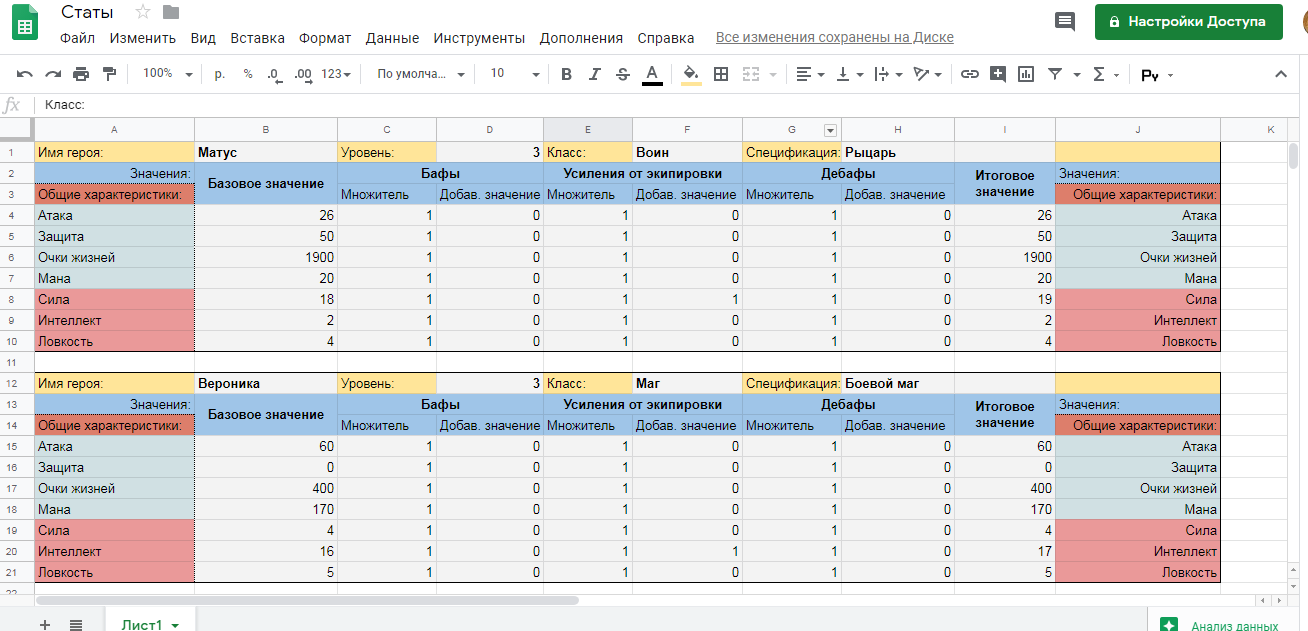Expand column G filter dropdown

(x=829, y=130)
